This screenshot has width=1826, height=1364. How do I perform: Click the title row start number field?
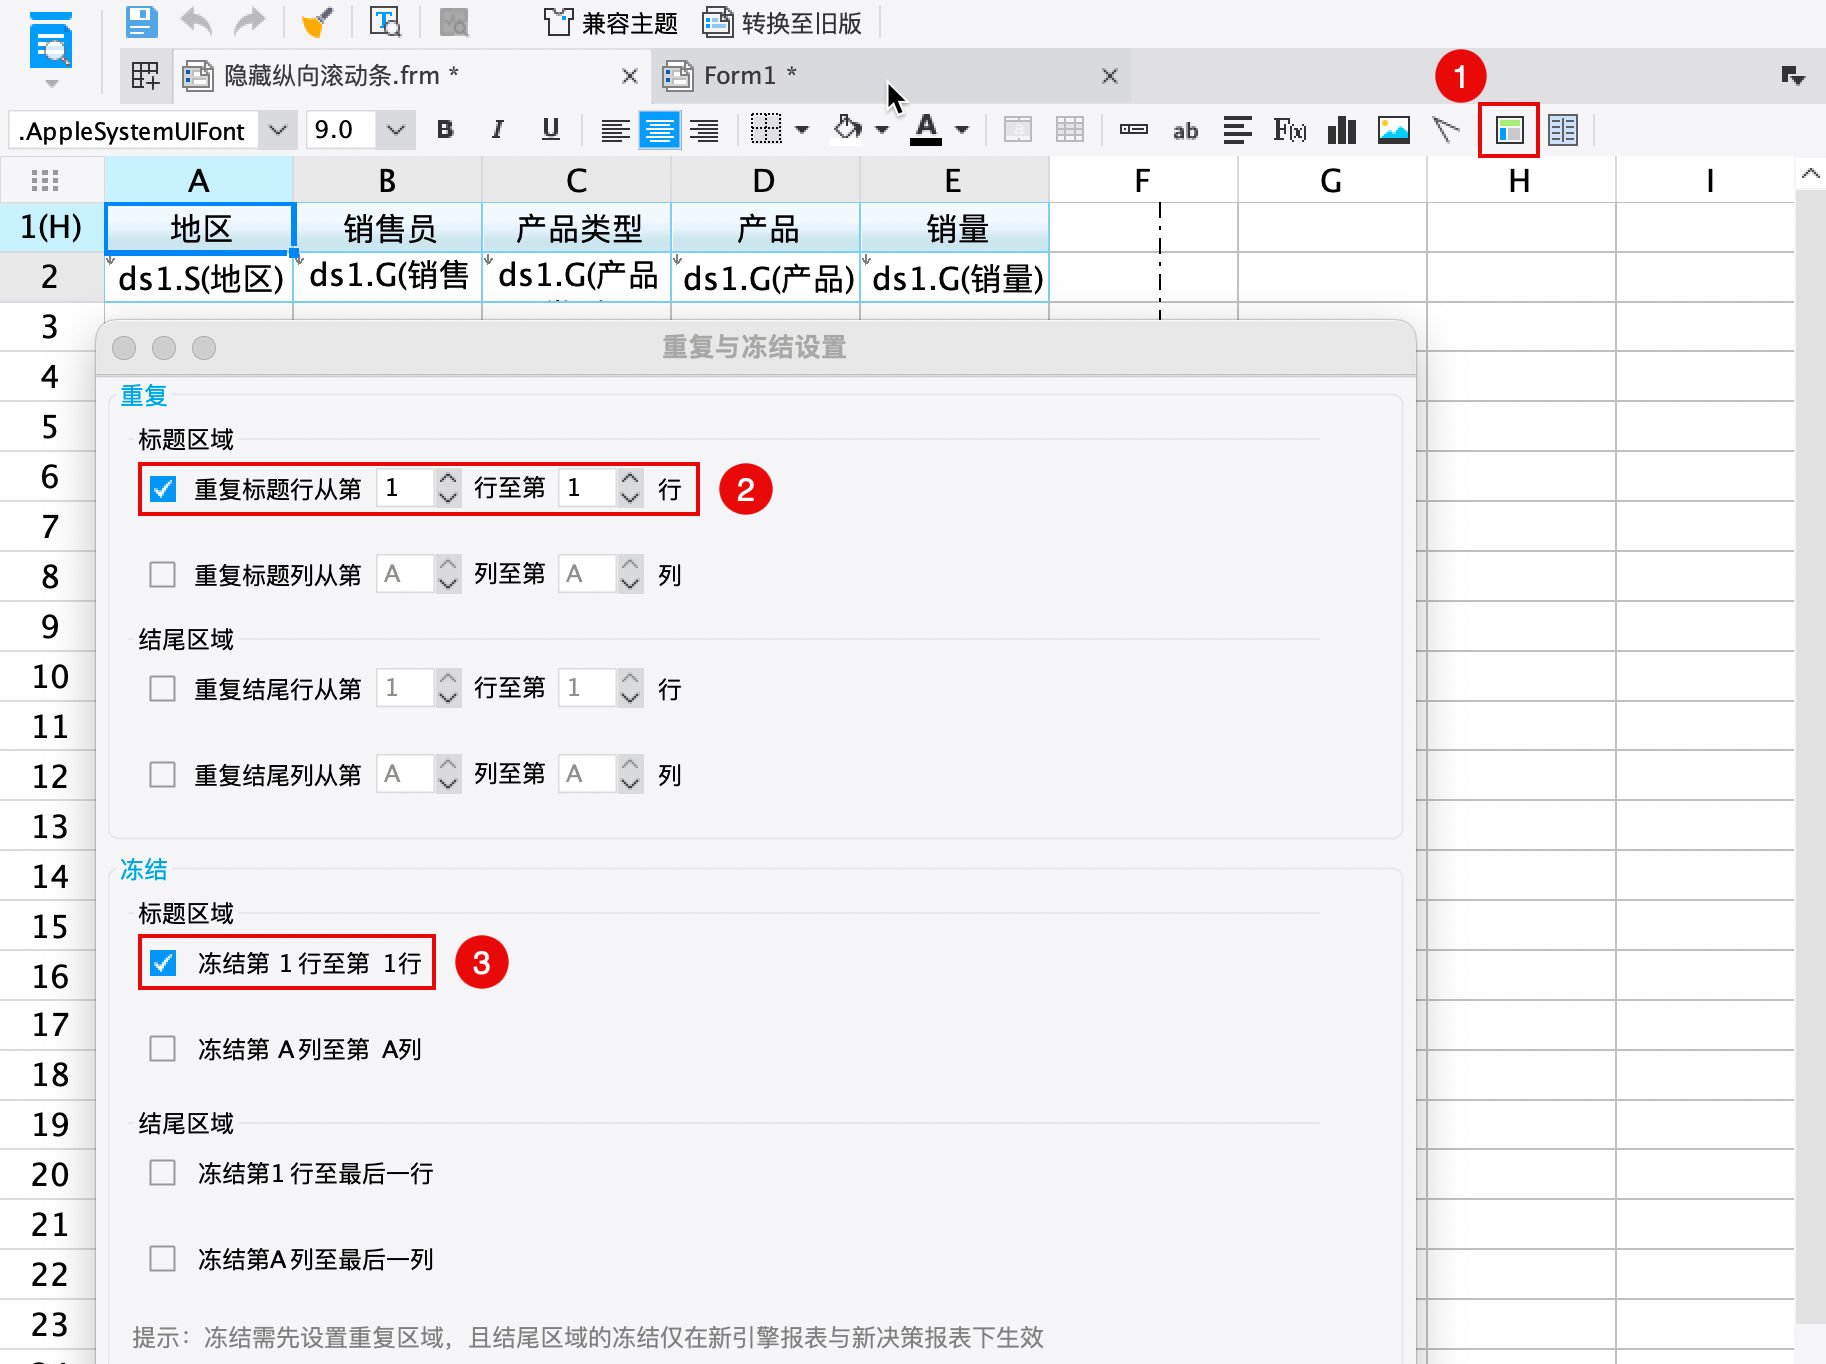pos(405,488)
